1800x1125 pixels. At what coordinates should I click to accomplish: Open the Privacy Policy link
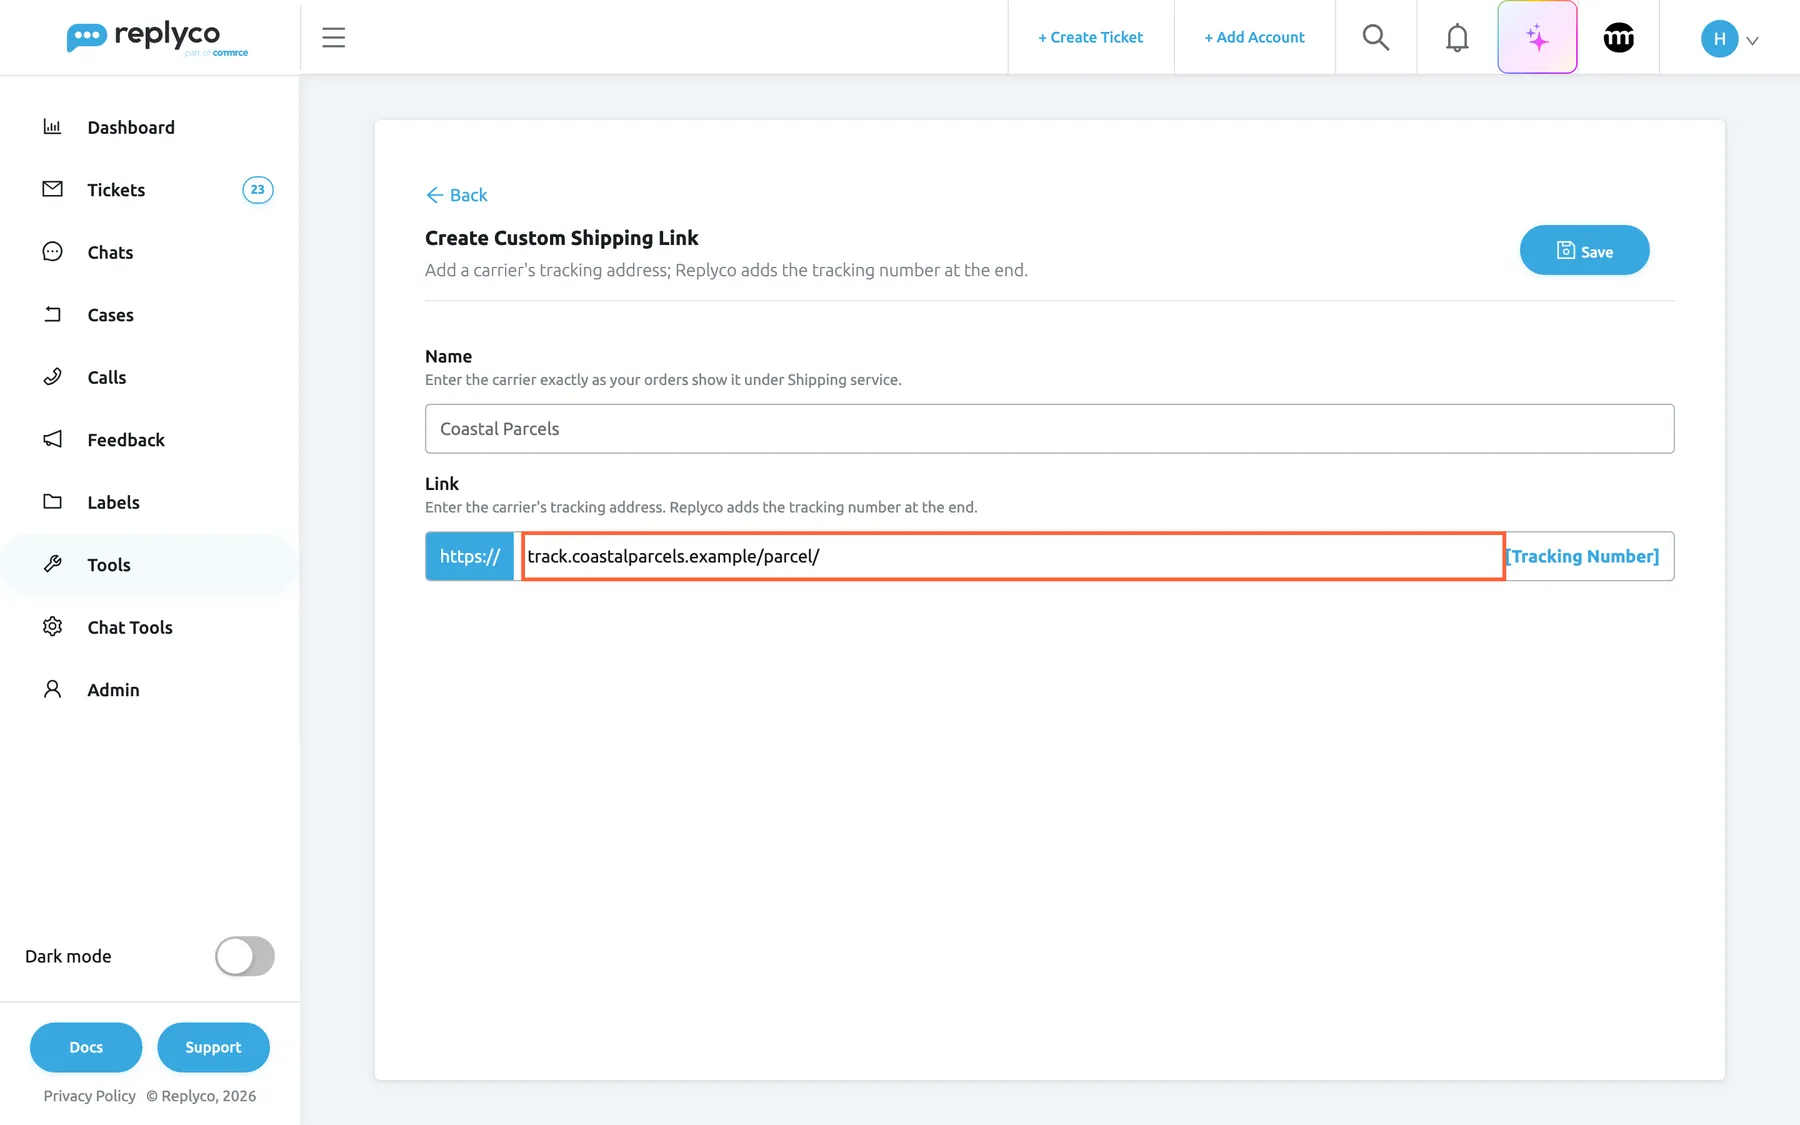point(89,1096)
